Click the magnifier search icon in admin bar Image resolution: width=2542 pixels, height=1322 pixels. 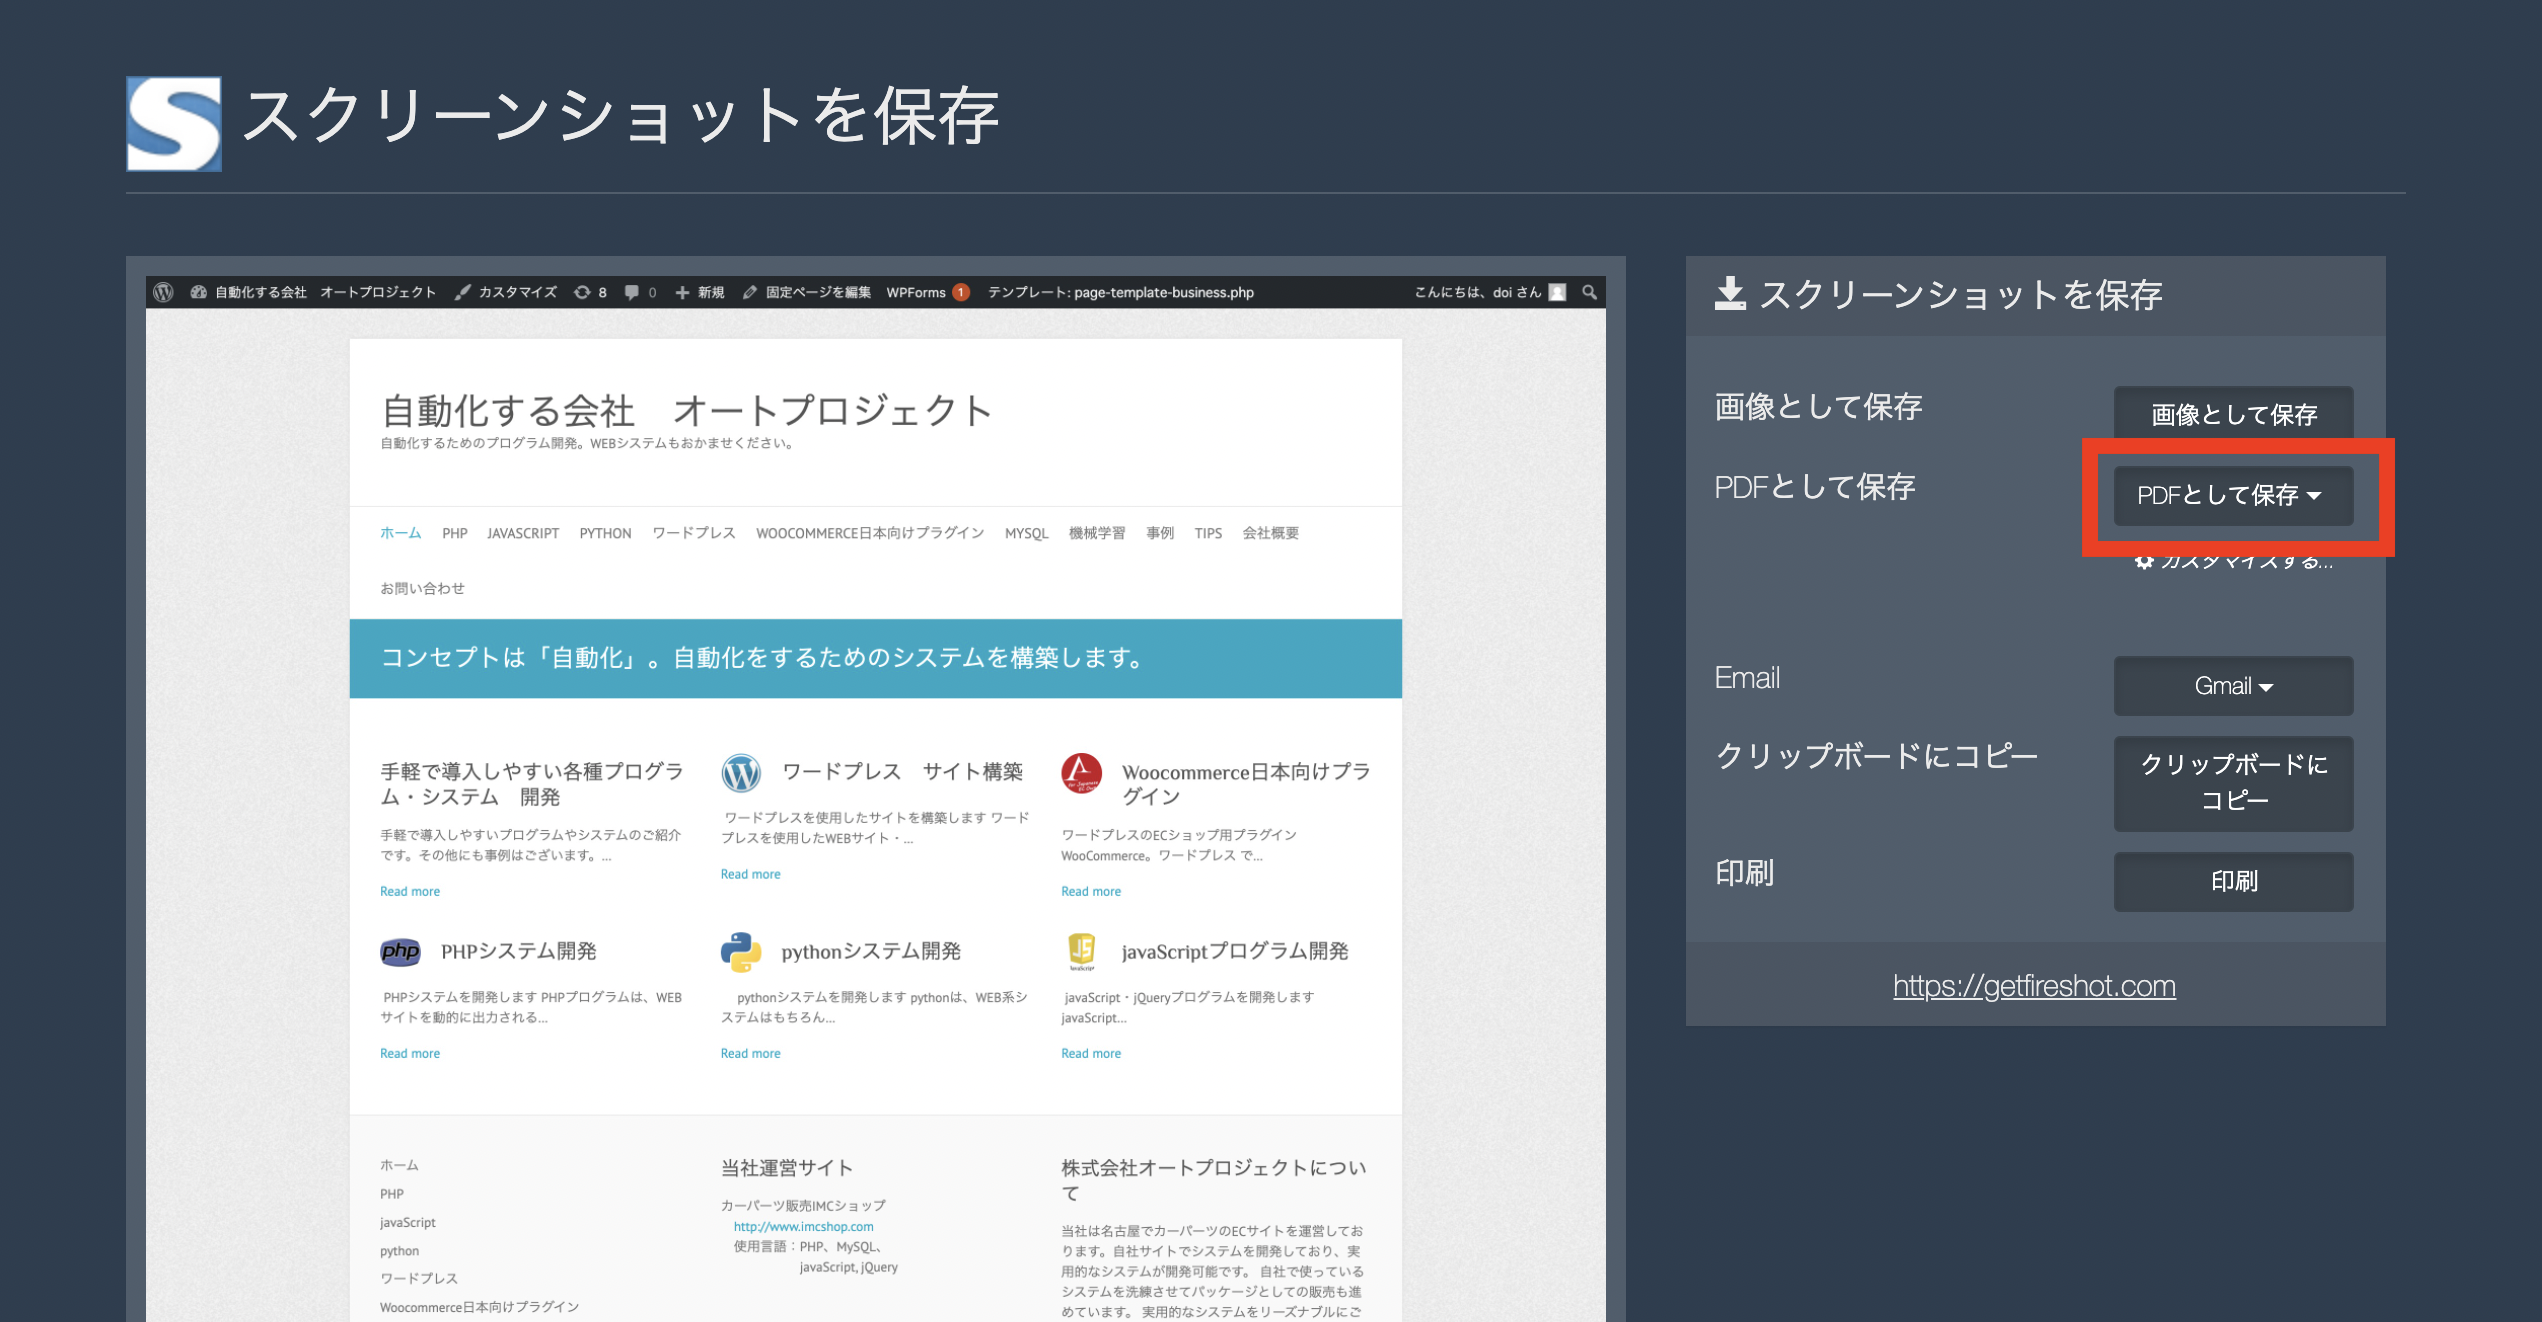[1589, 292]
